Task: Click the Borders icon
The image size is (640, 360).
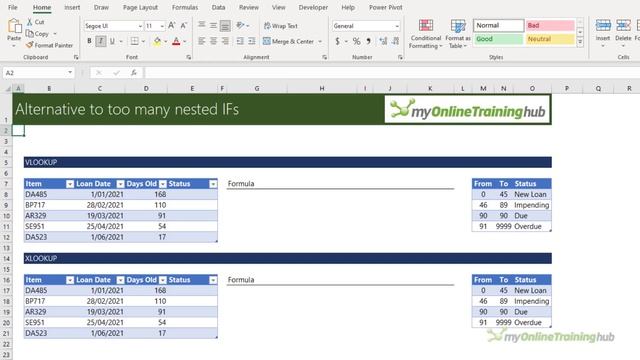Action: click(134, 41)
